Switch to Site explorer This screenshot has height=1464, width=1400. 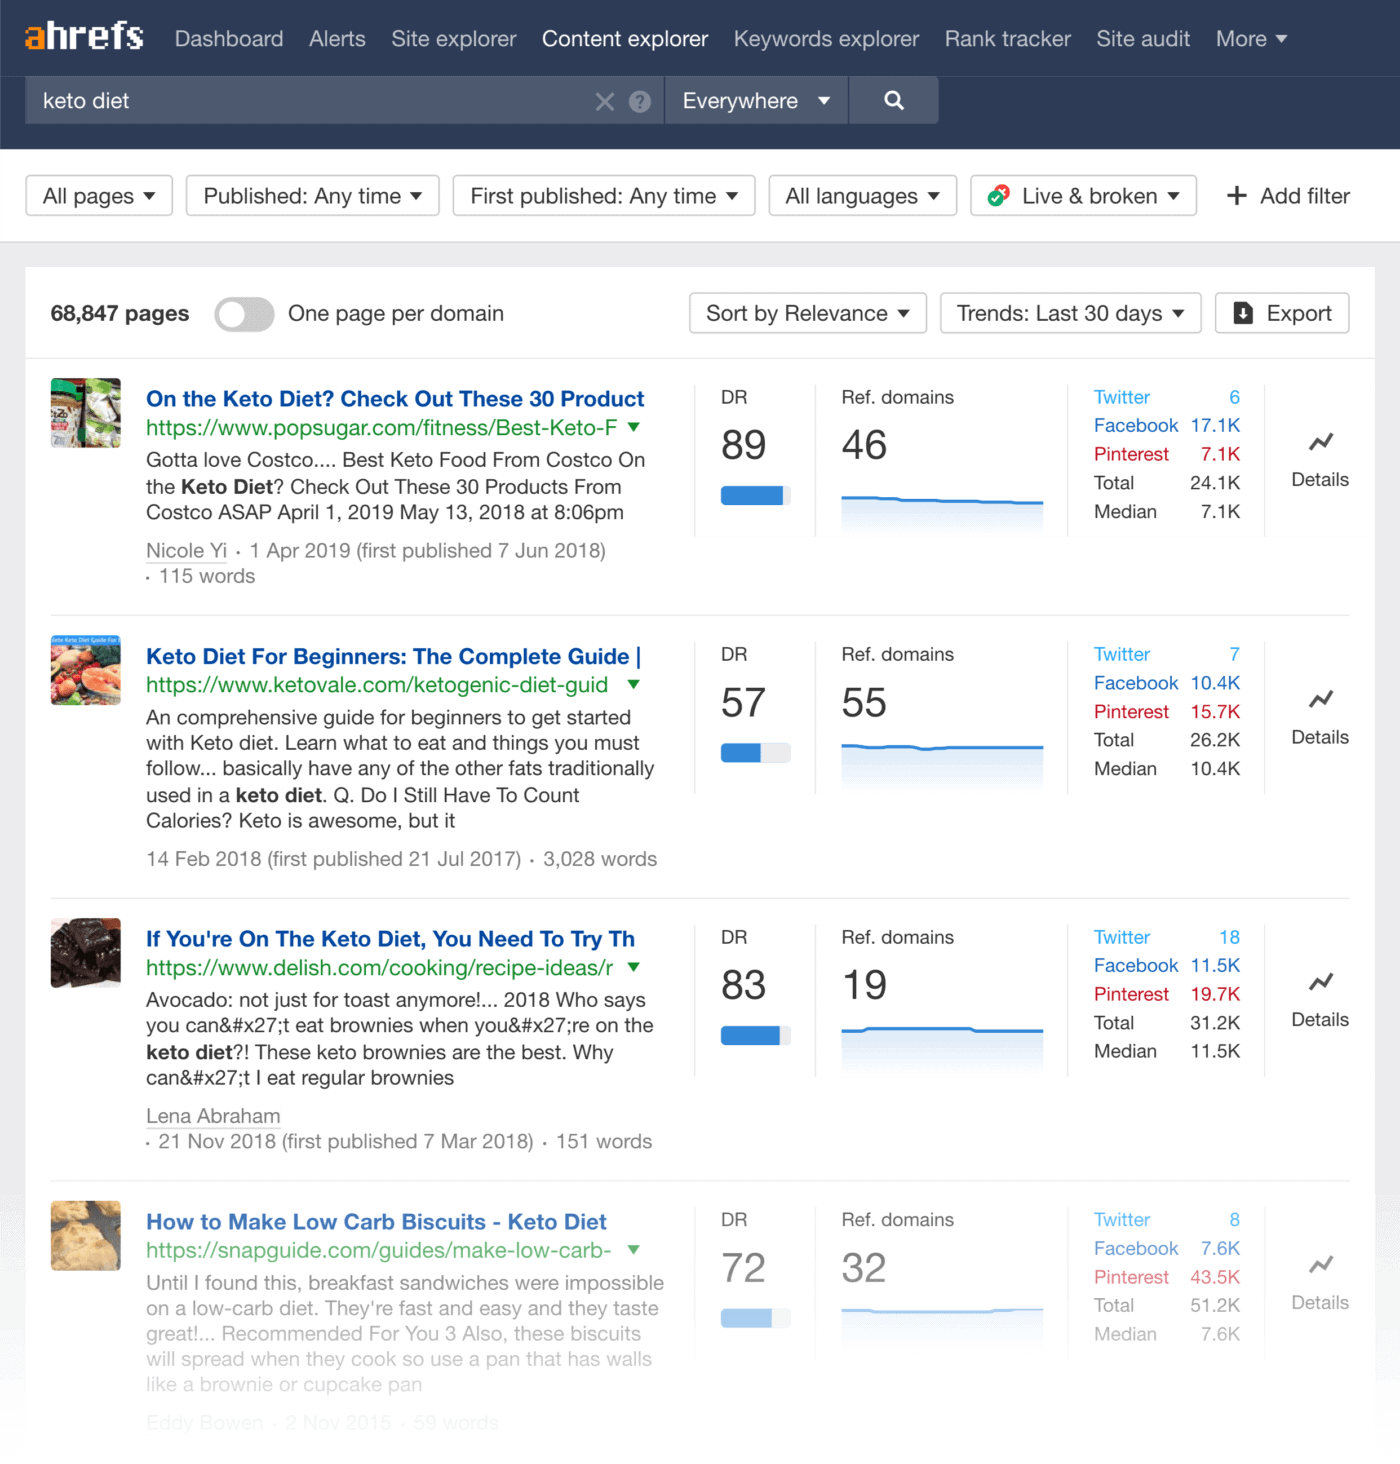(x=454, y=39)
